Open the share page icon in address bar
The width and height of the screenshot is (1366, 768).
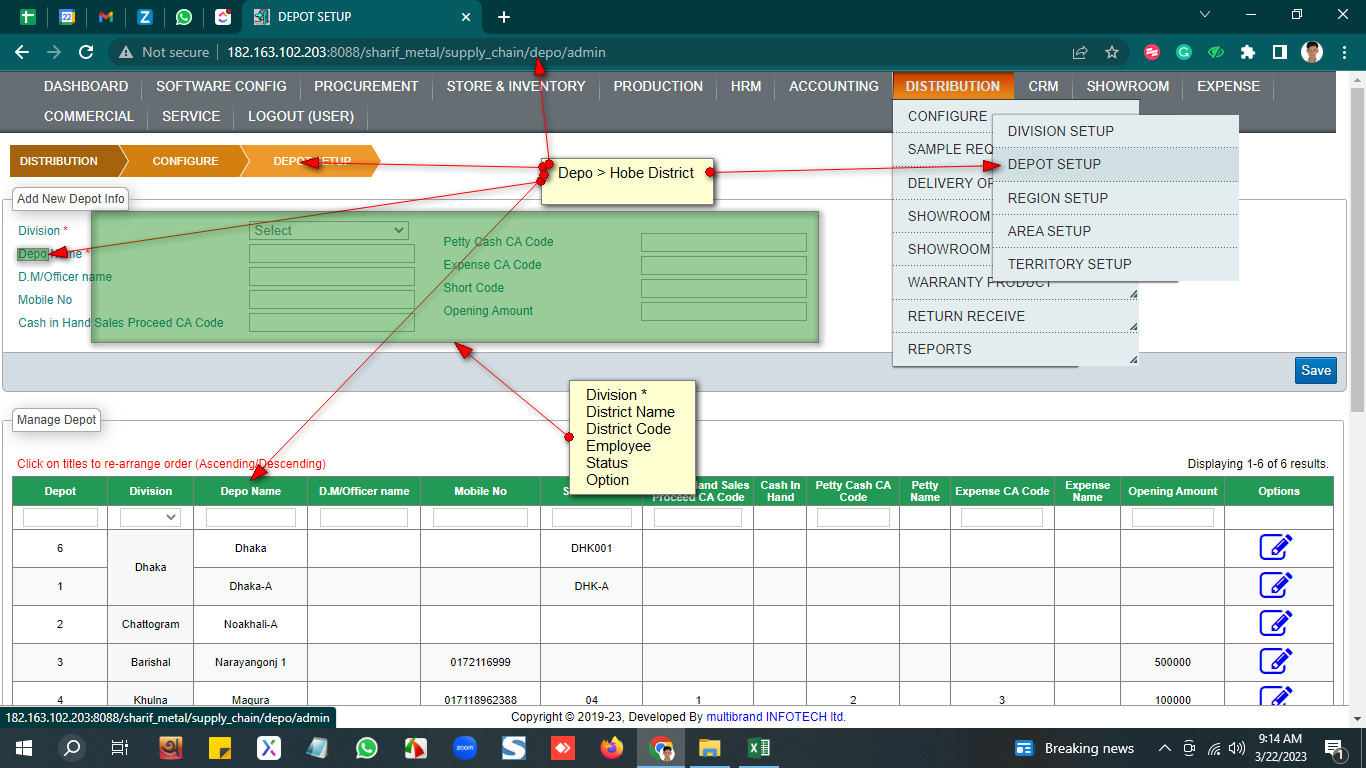tap(1080, 52)
